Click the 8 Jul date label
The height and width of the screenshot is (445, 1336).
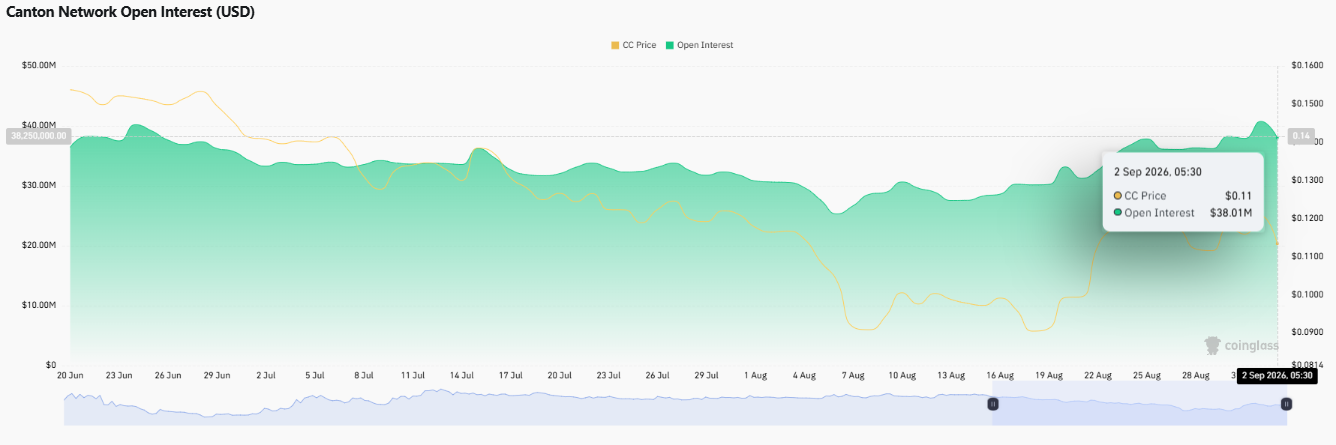pos(364,375)
